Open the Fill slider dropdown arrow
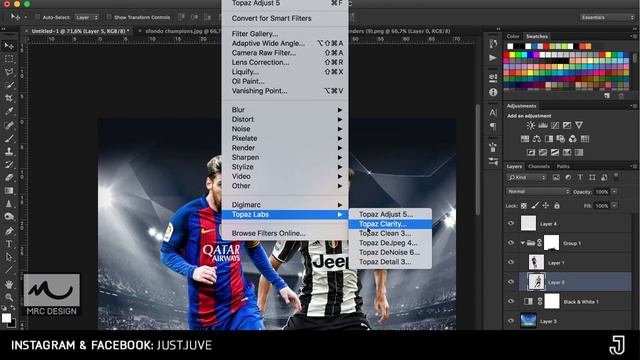 [x=614, y=206]
